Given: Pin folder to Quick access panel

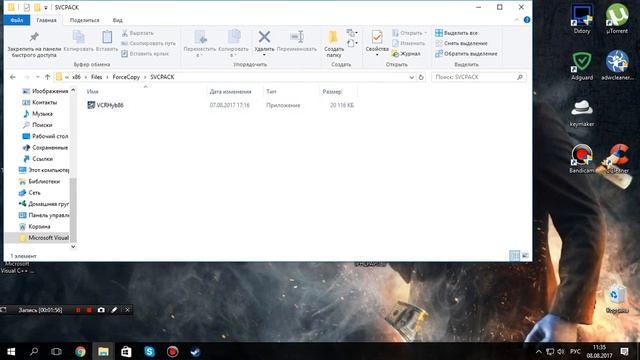Looking at the screenshot, I should tap(34, 44).
